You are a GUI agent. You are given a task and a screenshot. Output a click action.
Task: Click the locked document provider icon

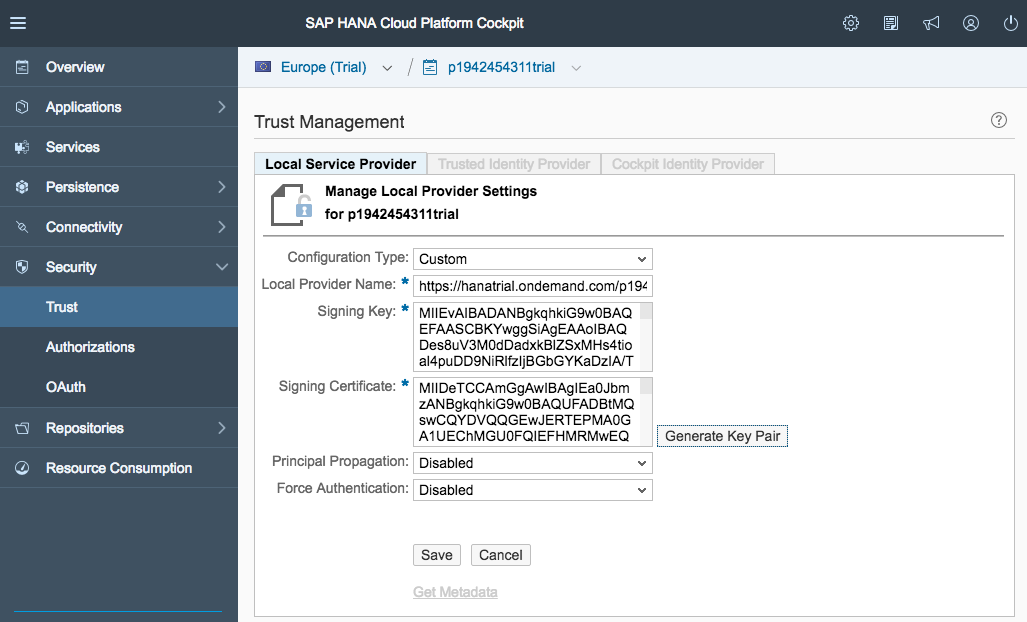pos(291,205)
